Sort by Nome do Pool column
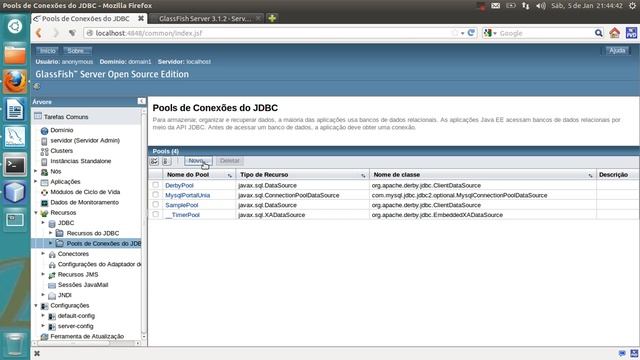 (x=229, y=175)
